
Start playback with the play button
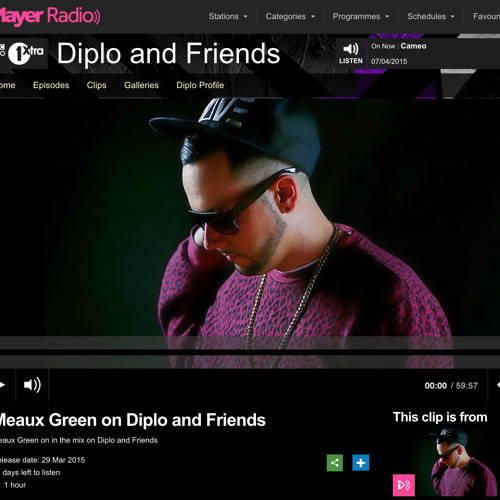tap(3, 385)
